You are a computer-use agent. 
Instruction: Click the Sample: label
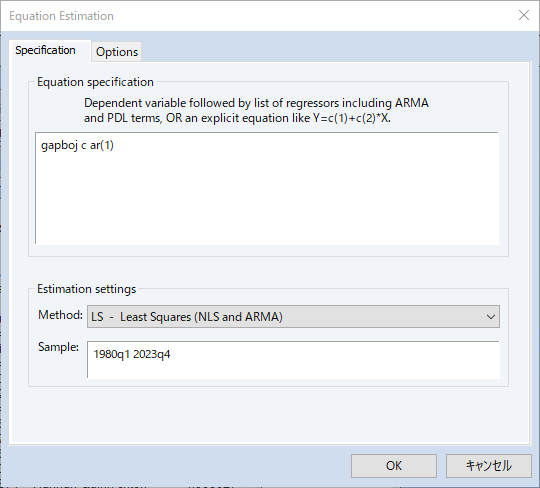58,347
